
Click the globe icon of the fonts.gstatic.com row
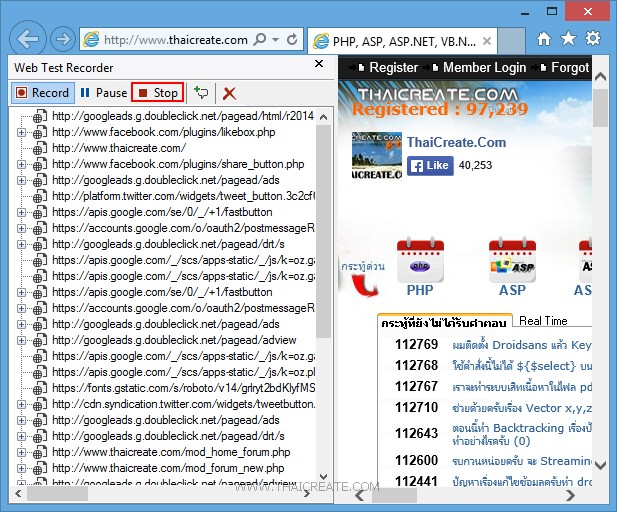point(39,388)
